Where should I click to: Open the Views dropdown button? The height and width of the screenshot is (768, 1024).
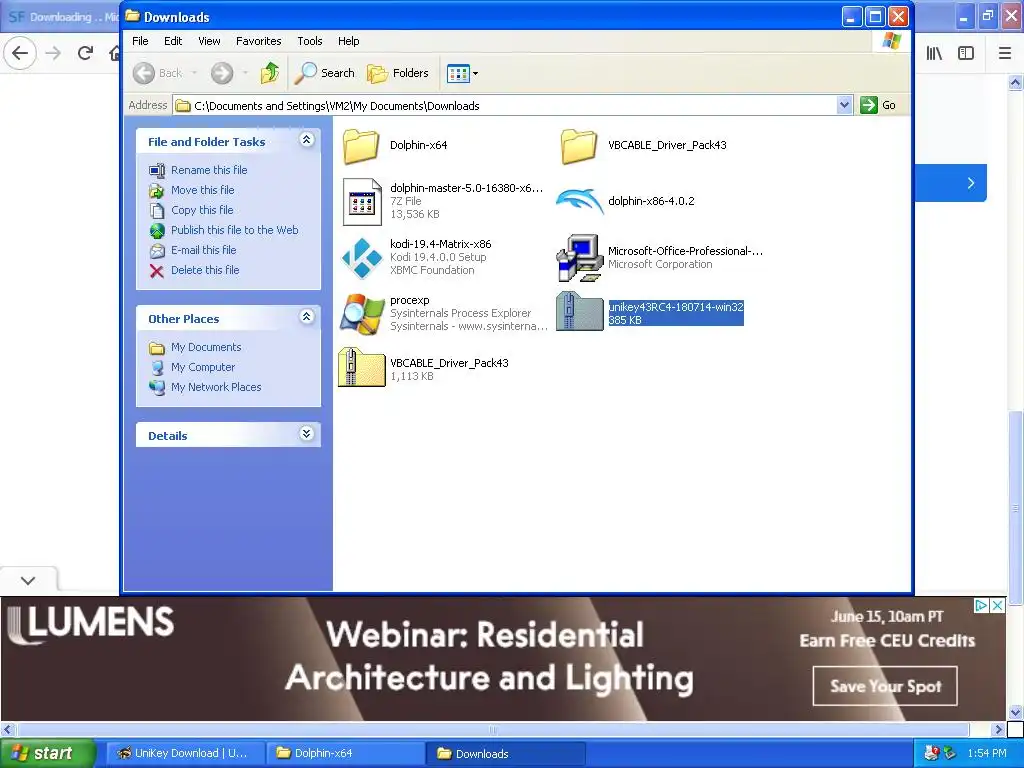pos(462,74)
